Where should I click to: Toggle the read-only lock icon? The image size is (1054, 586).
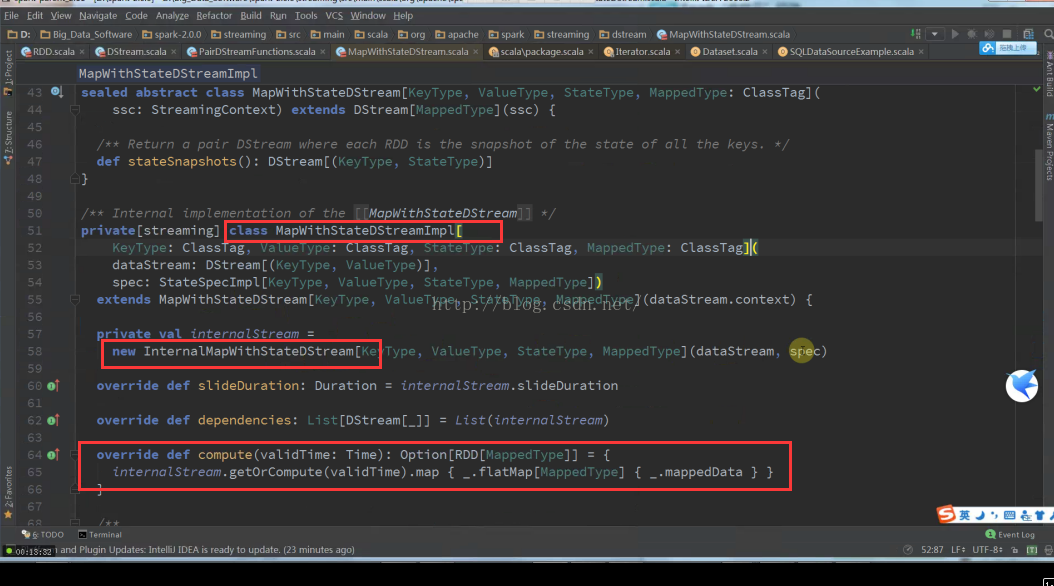(x=1015, y=549)
